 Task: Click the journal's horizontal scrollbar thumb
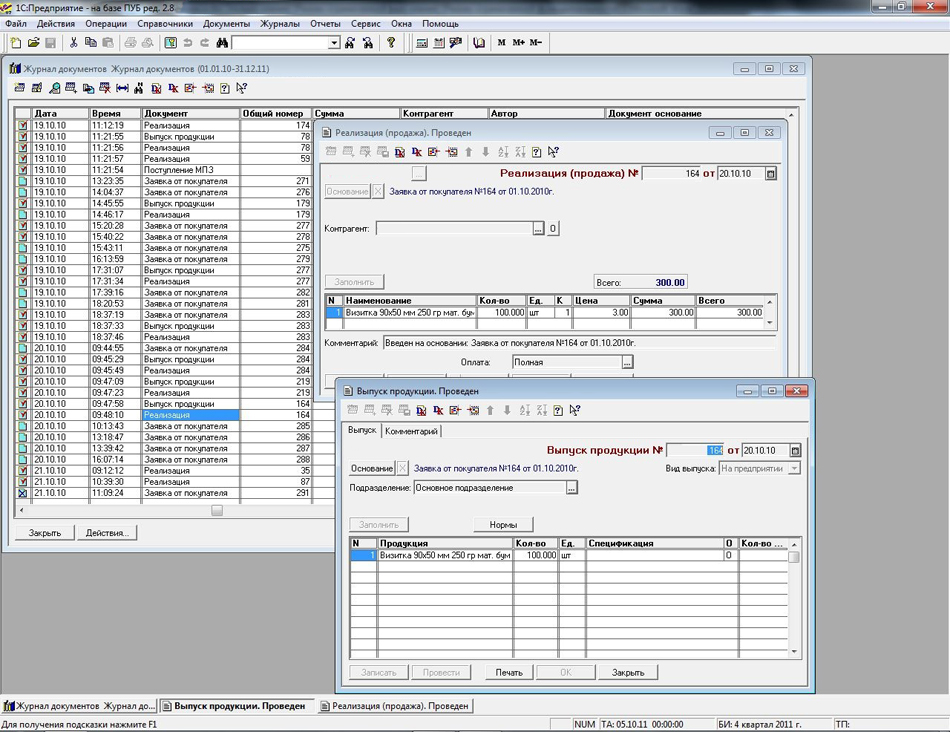pyautogui.click(x=217, y=510)
